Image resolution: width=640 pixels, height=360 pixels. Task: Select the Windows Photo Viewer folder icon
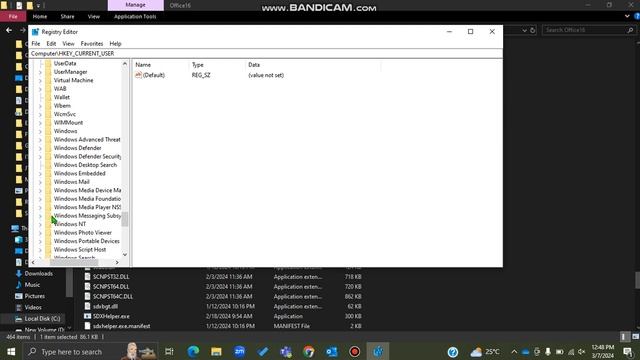tap(48, 233)
